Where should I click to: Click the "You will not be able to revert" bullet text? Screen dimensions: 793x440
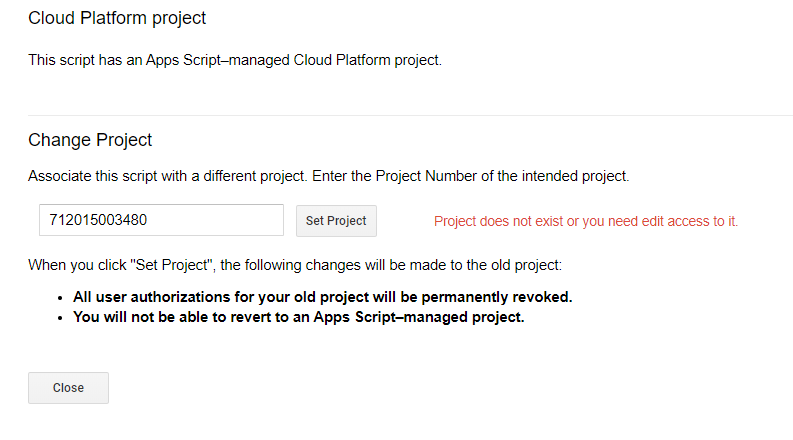click(298, 318)
